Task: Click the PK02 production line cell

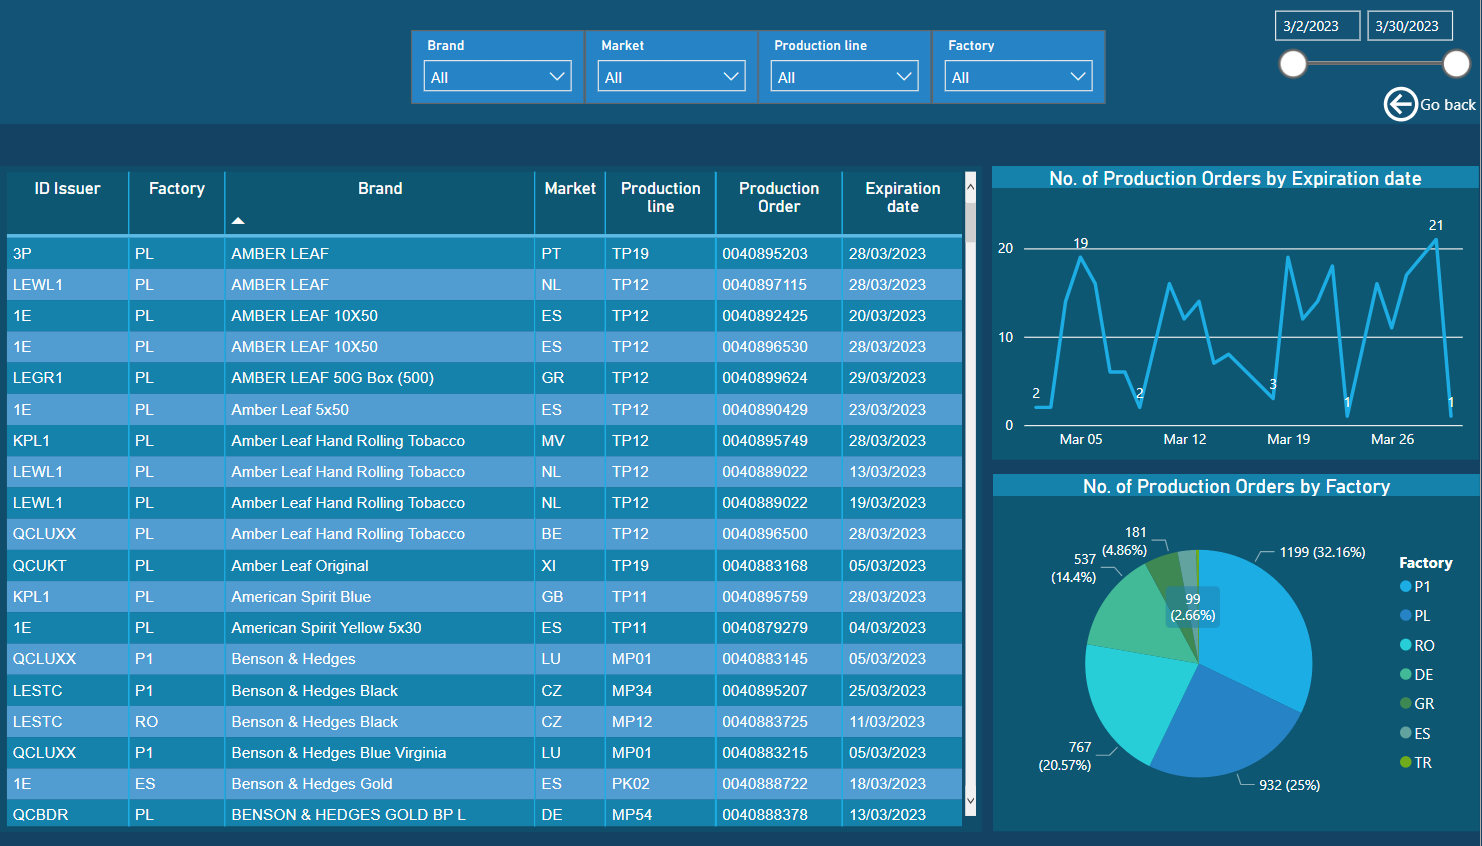Action: coord(661,784)
